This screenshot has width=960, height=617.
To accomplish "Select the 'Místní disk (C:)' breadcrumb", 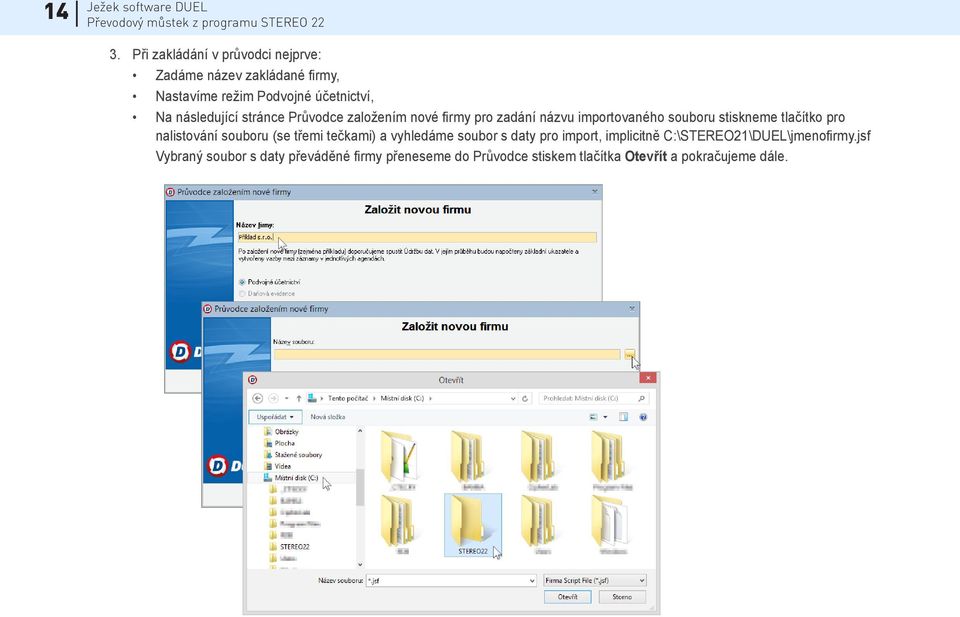I will [x=402, y=398].
